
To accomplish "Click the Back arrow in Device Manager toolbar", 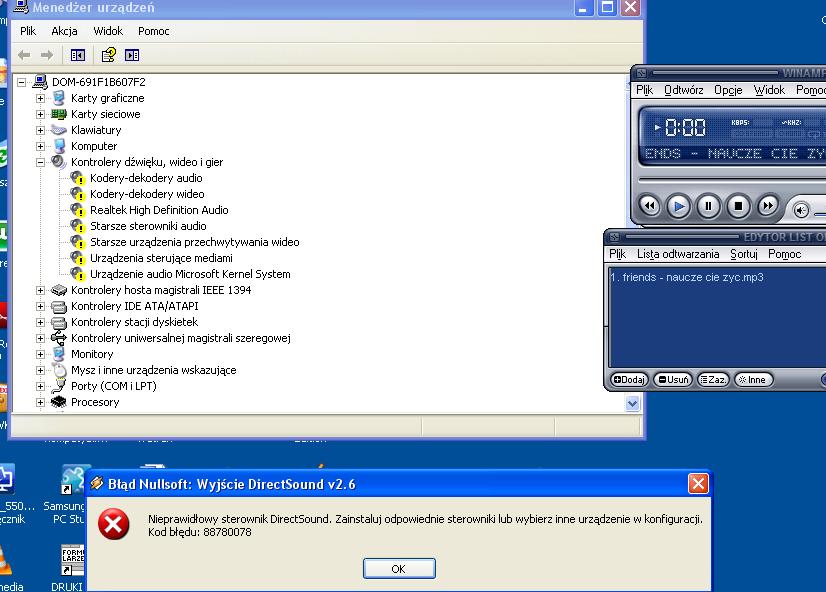I will (x=24, y=55).
